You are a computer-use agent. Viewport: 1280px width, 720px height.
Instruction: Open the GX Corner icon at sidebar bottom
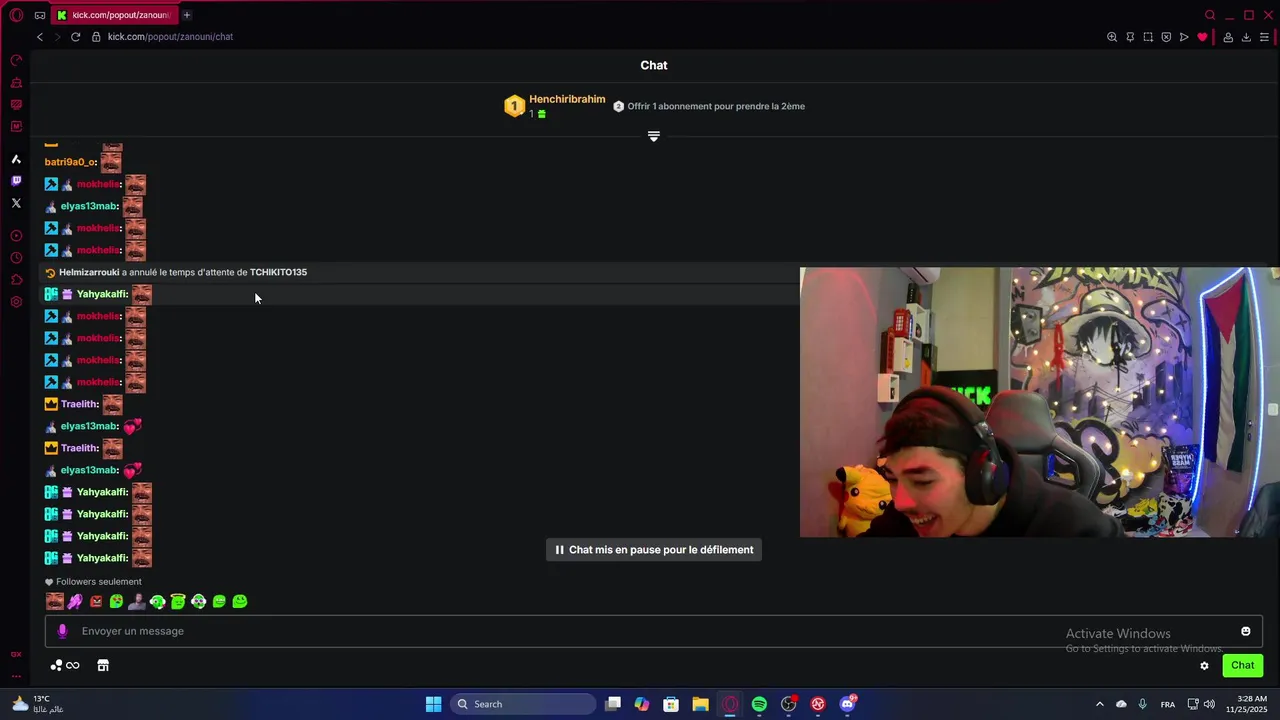[16, 654]
